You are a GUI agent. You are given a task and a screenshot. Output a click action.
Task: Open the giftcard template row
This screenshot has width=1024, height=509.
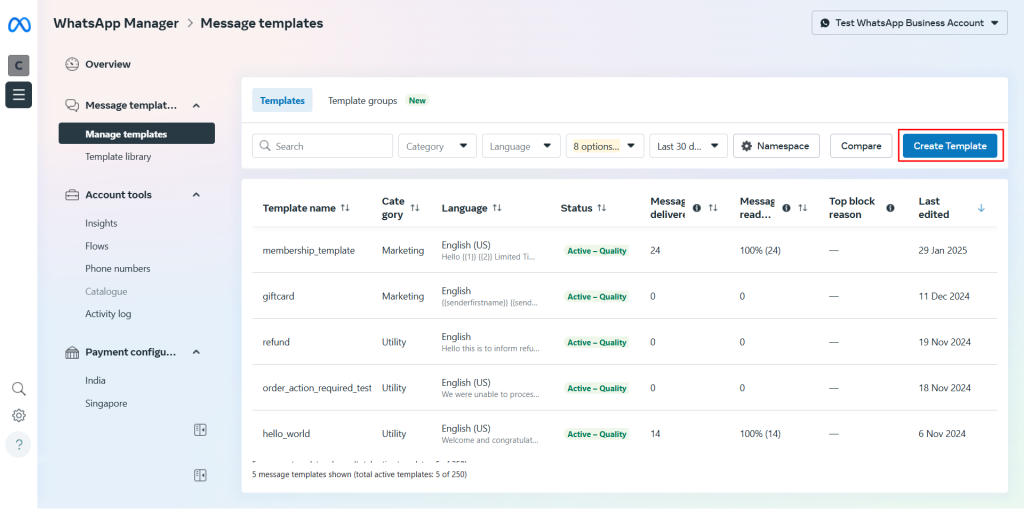[625, 296]
